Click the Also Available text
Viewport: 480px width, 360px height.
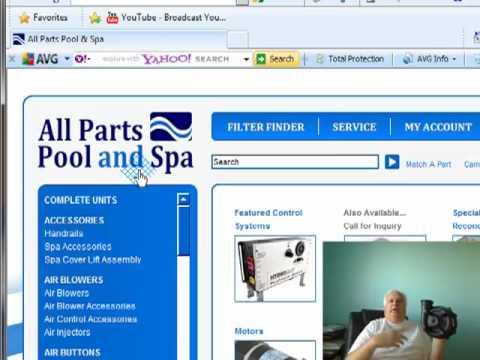[375, 213]
